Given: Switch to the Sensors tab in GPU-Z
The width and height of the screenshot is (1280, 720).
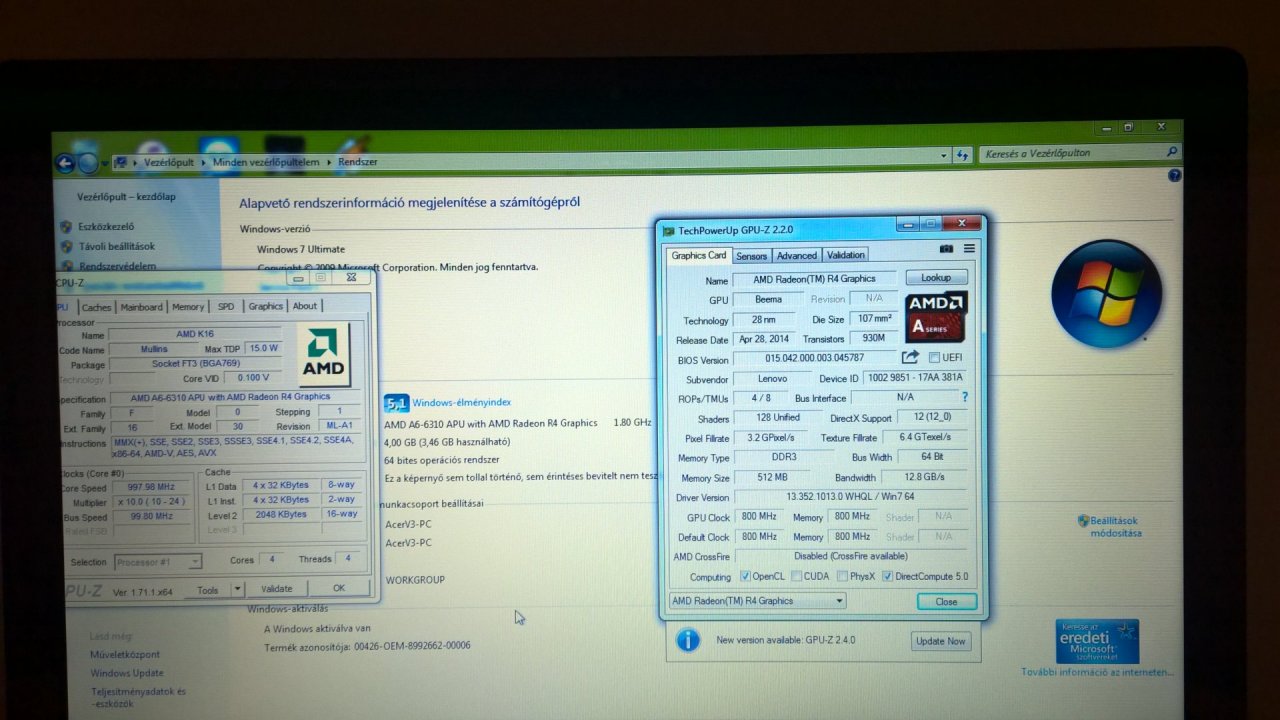Looking at the screenshot, I should click(x=752, y=256).
